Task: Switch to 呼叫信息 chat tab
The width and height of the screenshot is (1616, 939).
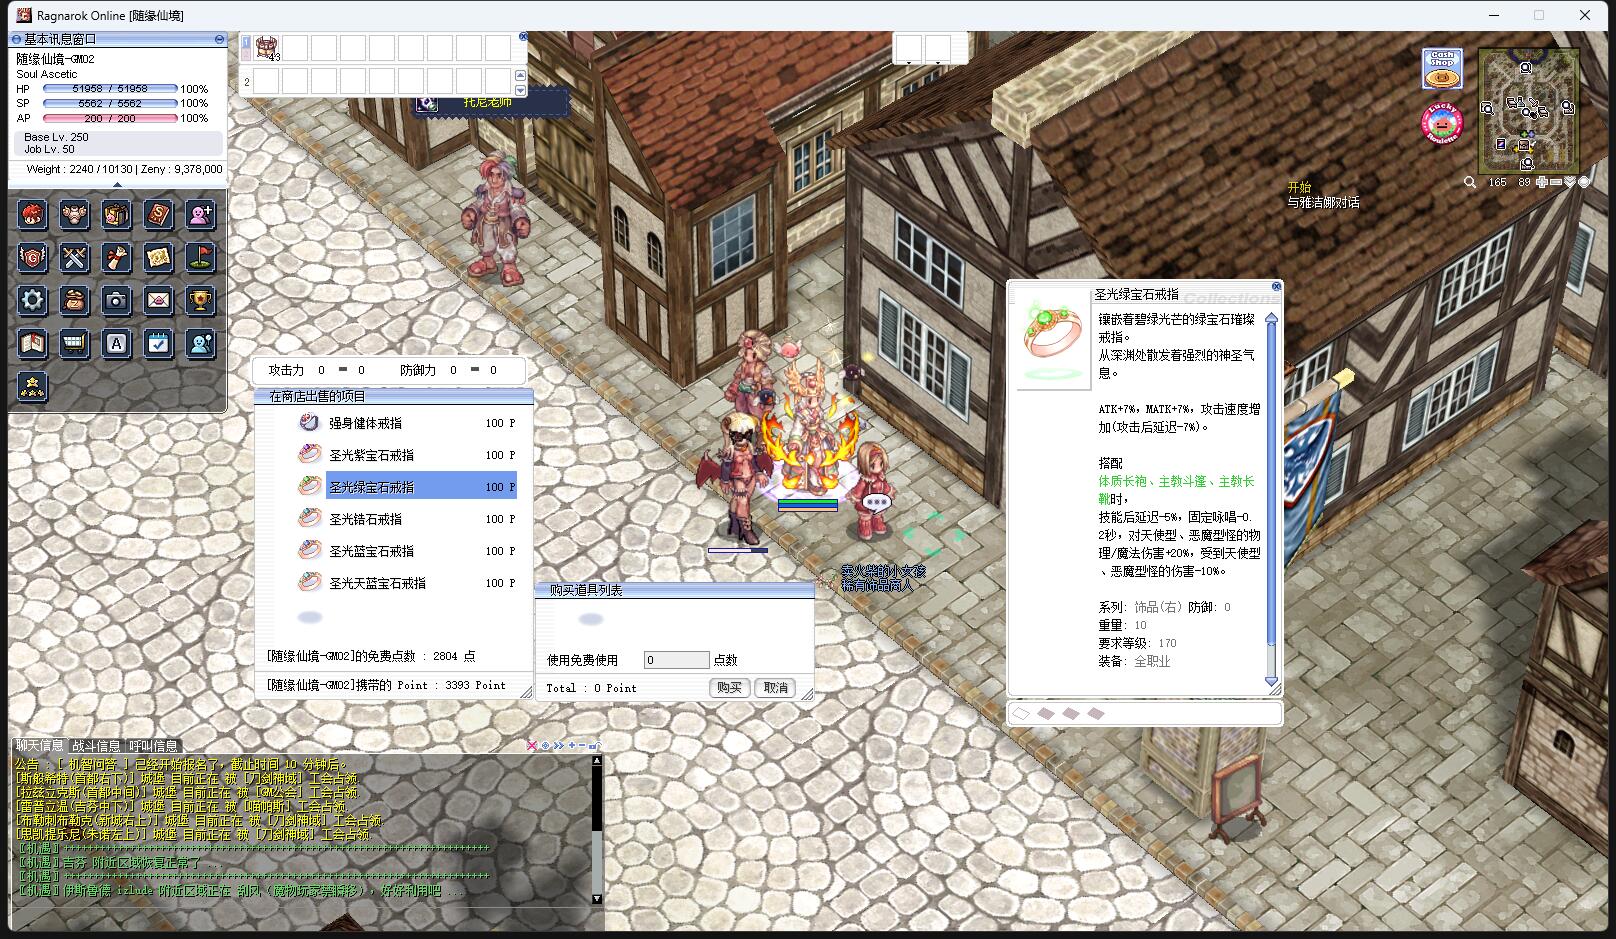Action: 153,746
